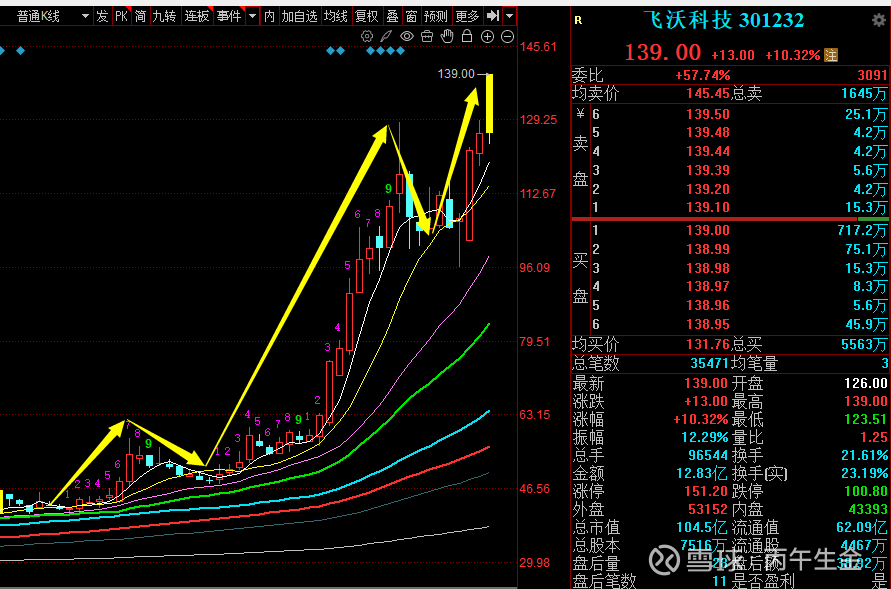
Task: Click the 注 note badge beside price change
Action: click(x=830, y=54)
